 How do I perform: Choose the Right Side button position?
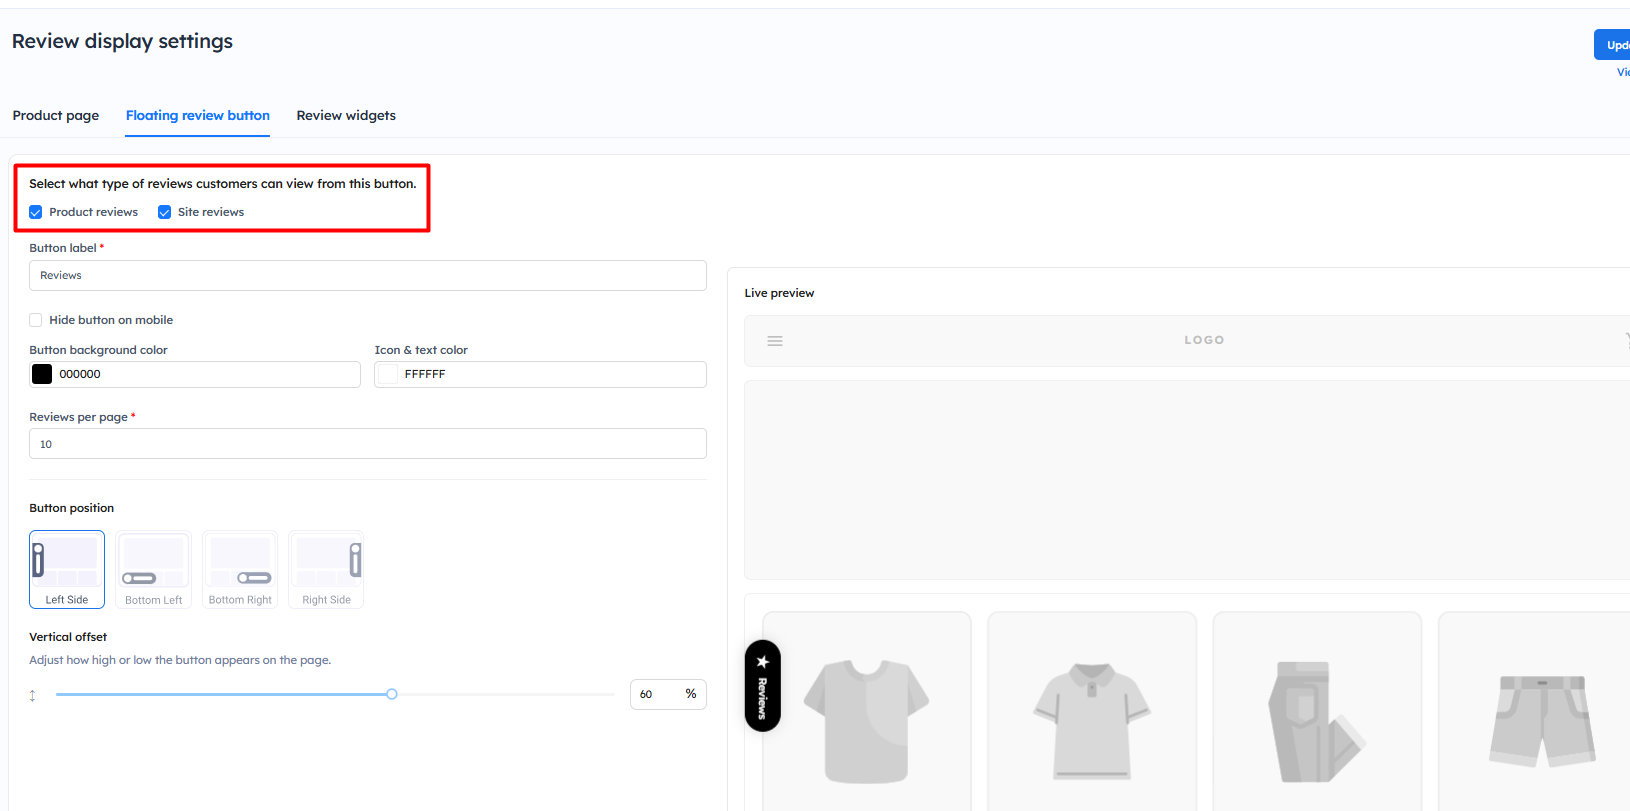coord(326,569)
